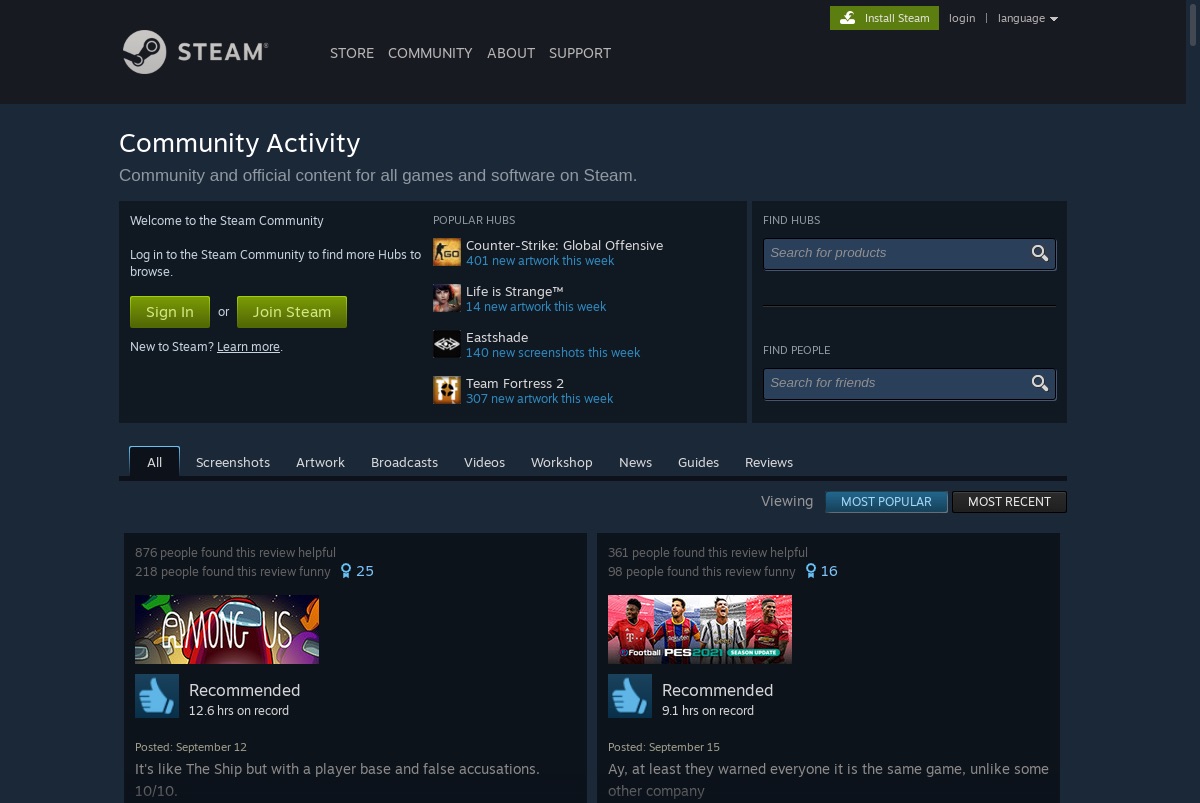1200x803 pixels.
Task: Open the eFootball PES 2021 banner
Action: coord(700,629)
